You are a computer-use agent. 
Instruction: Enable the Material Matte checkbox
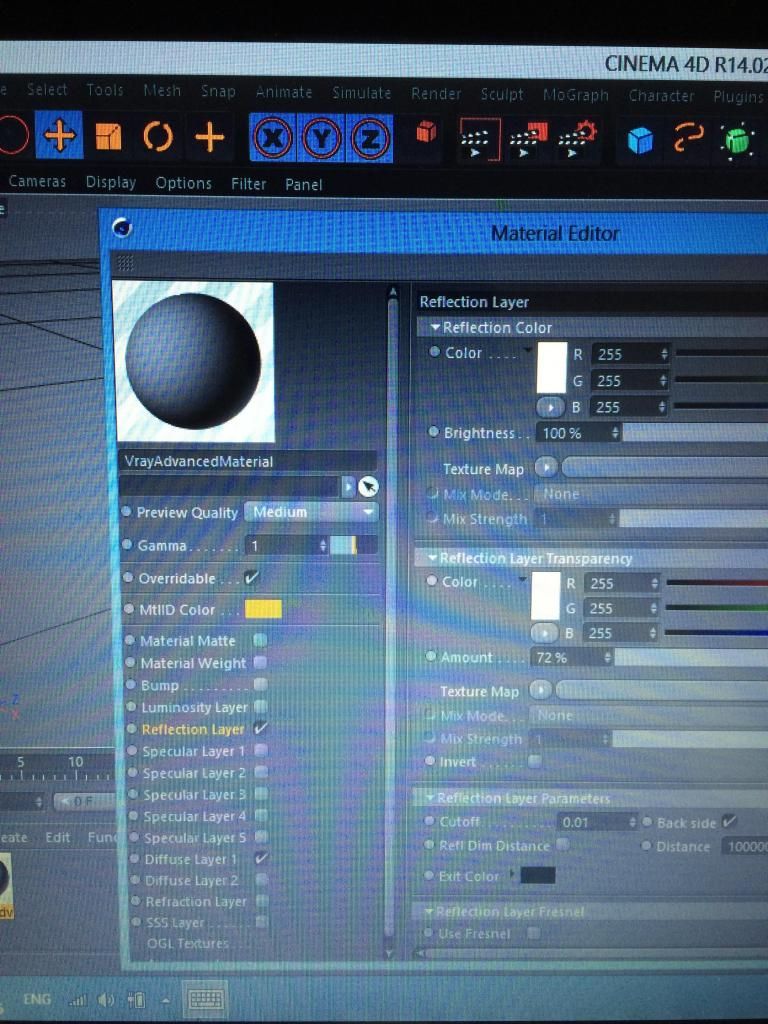260,640
